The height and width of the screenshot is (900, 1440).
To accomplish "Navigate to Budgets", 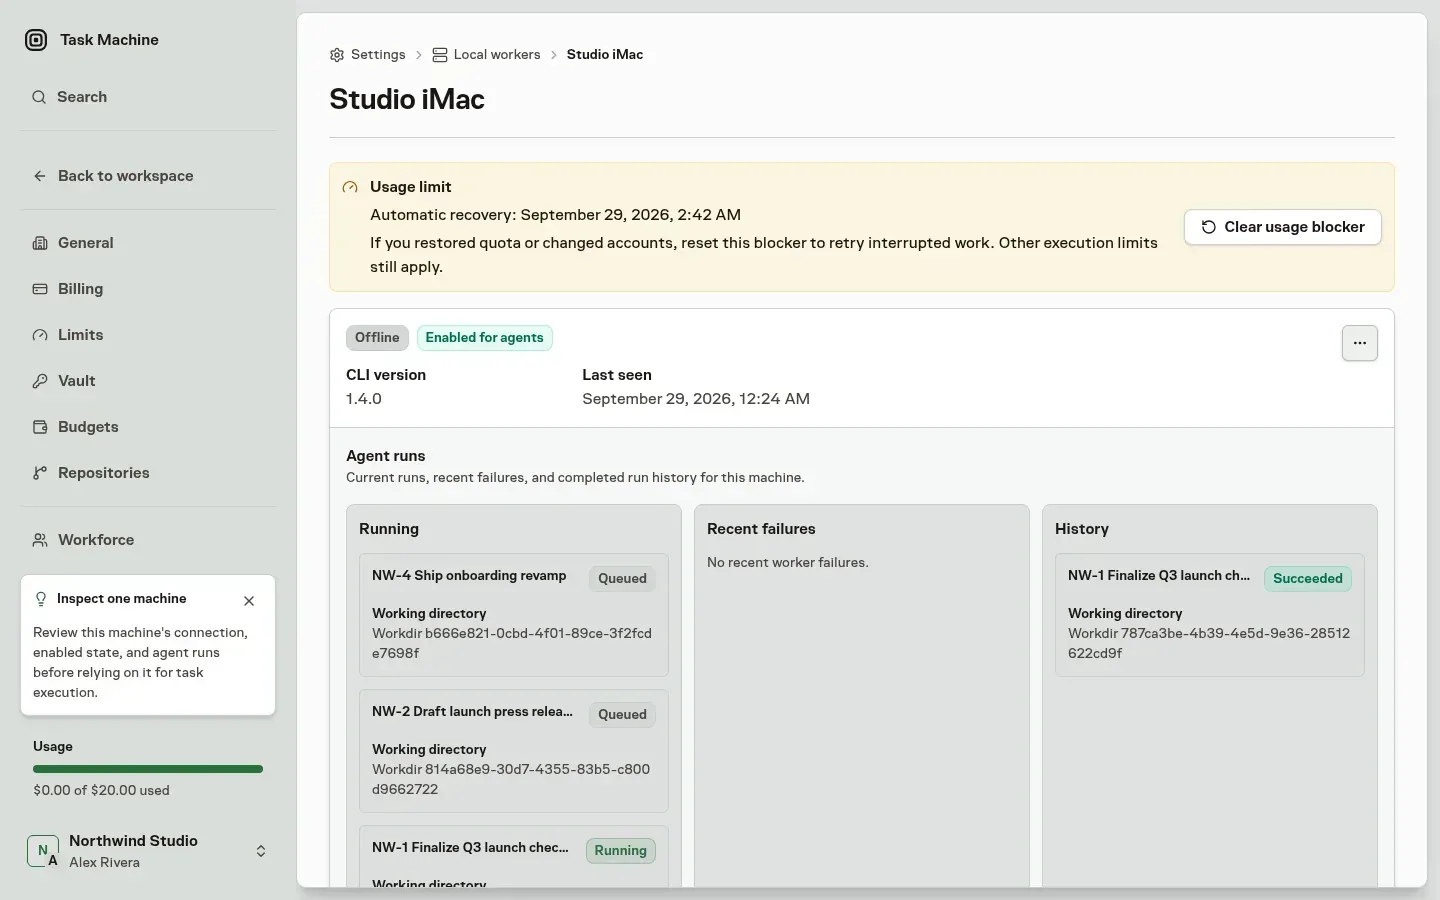I will (x=148, y=427).
